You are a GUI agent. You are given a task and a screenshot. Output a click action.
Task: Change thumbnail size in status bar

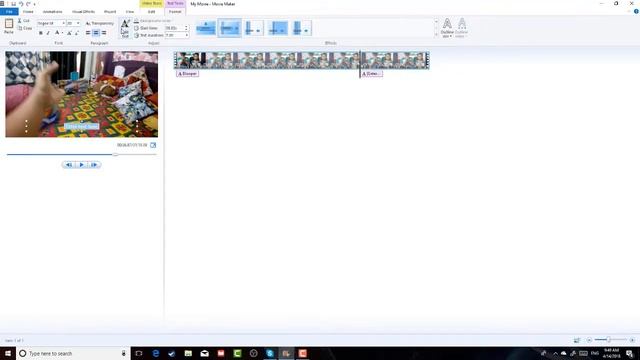(577, 340)
